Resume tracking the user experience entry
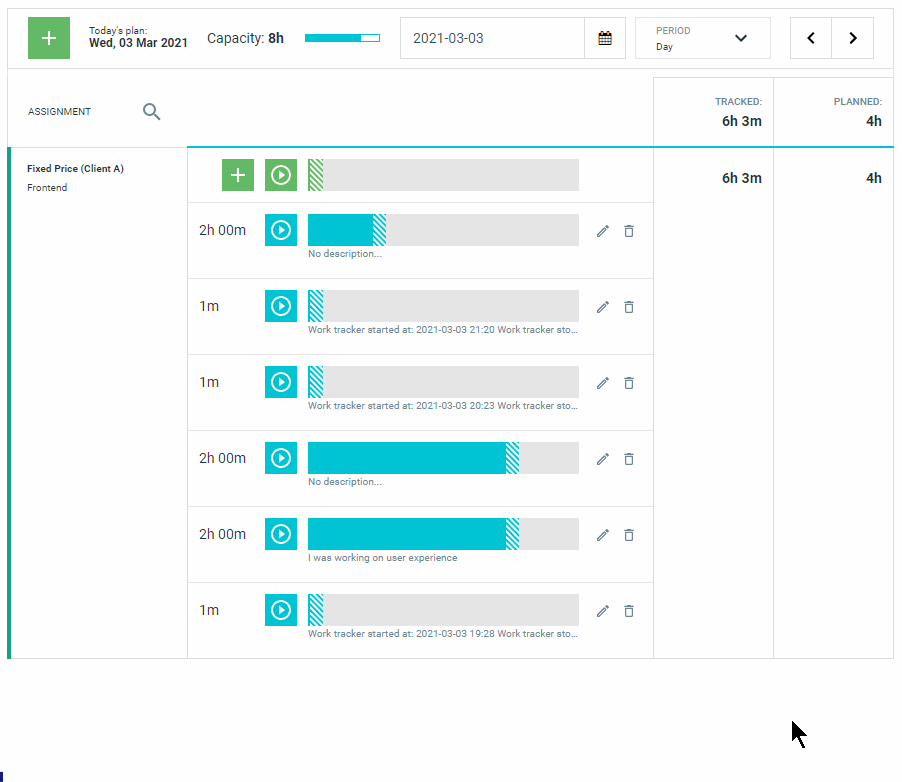 [281, 534]
